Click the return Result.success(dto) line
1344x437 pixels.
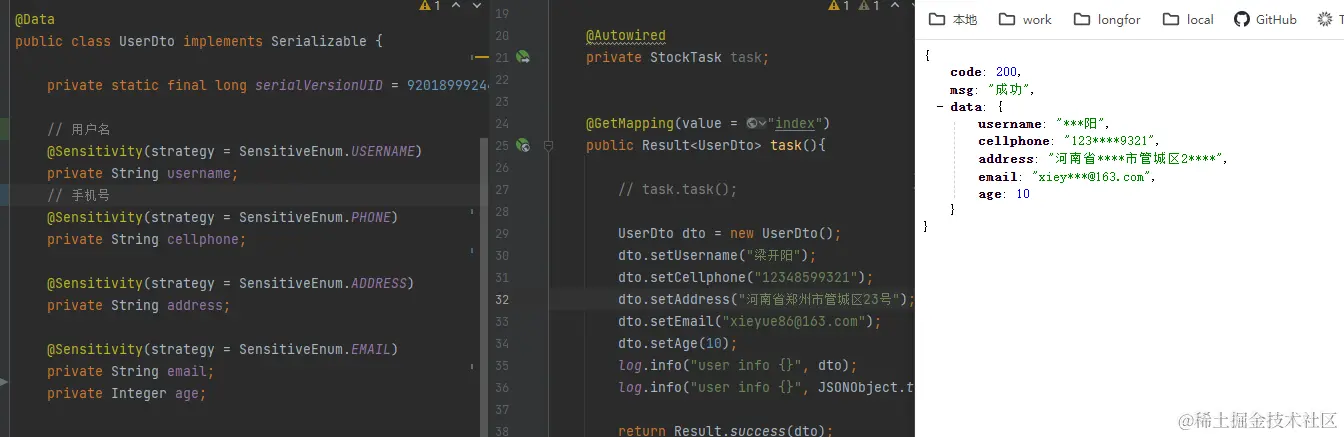(x=726, y=431)
